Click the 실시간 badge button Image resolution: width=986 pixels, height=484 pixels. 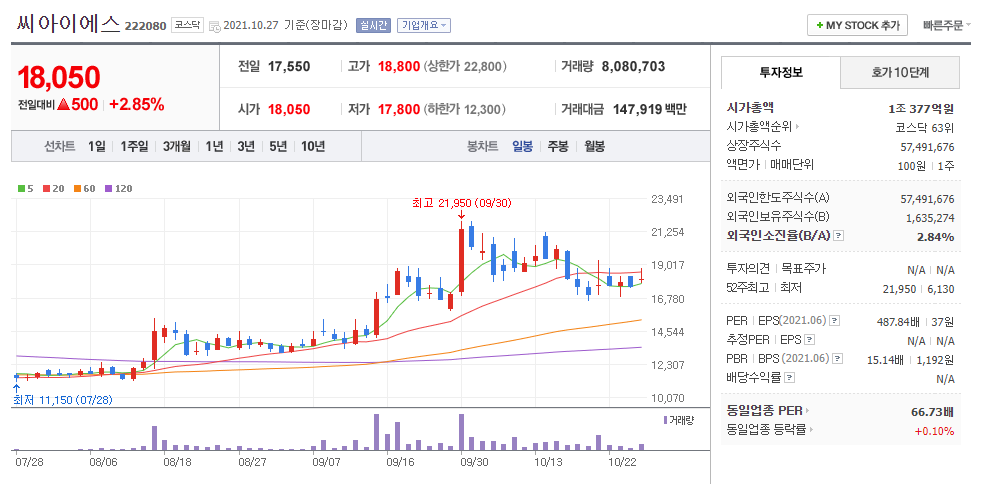(374, 25)
